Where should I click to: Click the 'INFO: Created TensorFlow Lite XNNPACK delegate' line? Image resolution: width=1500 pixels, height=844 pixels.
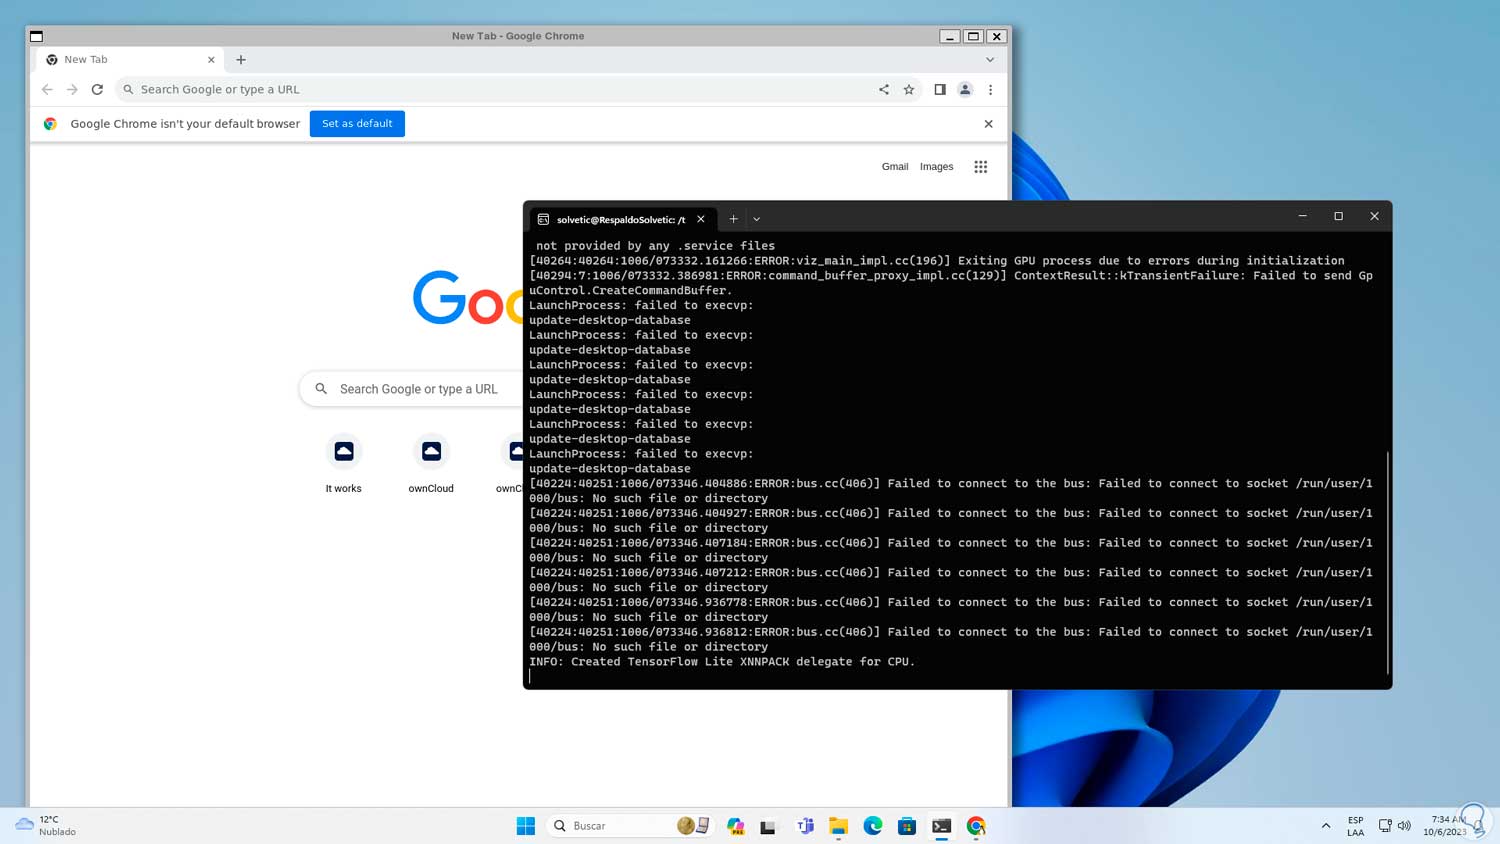click(722, 662)
